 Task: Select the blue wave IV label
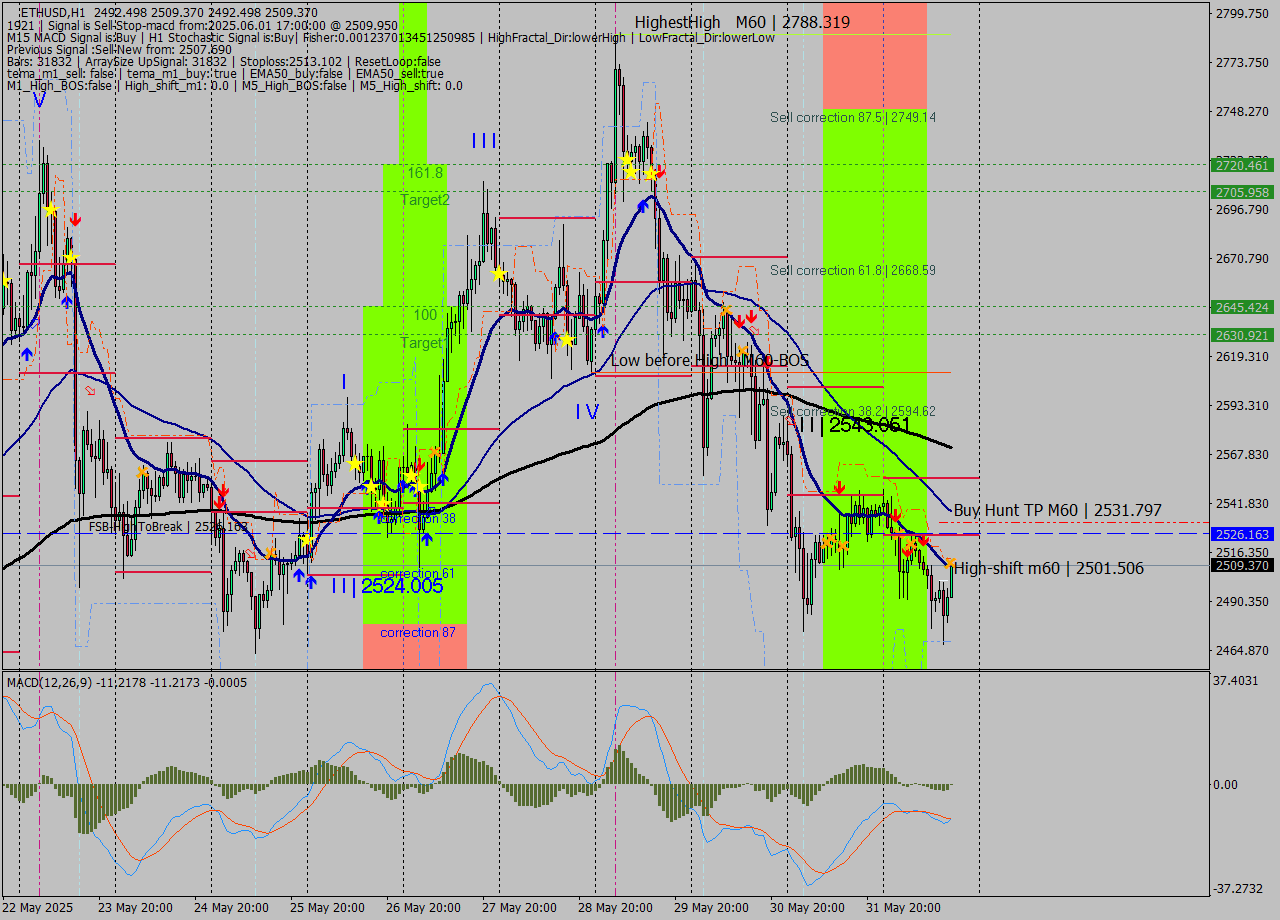[587, 411]
